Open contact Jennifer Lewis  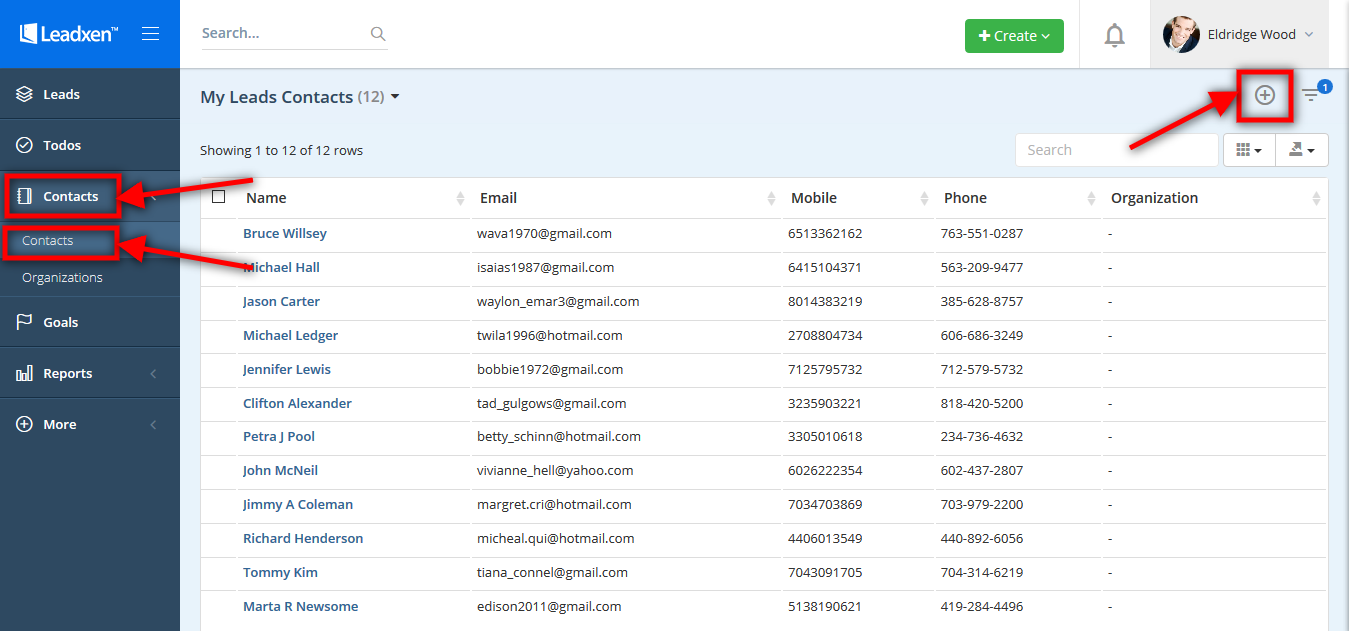[287, 370]
